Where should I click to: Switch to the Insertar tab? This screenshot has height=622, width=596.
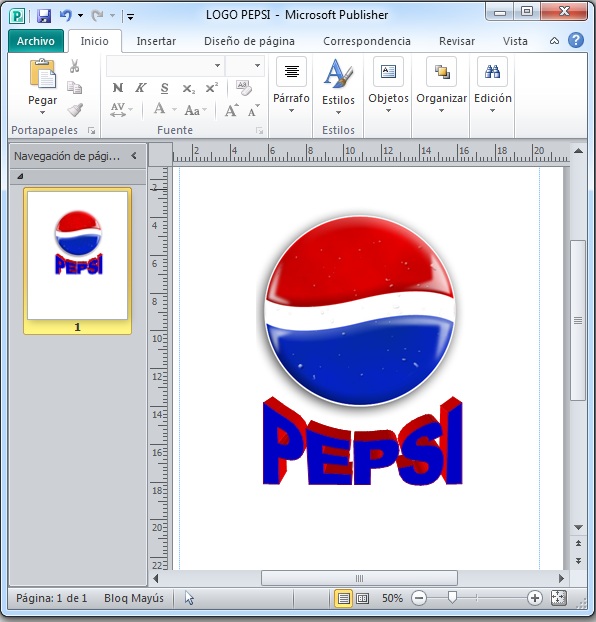[156, 41]
